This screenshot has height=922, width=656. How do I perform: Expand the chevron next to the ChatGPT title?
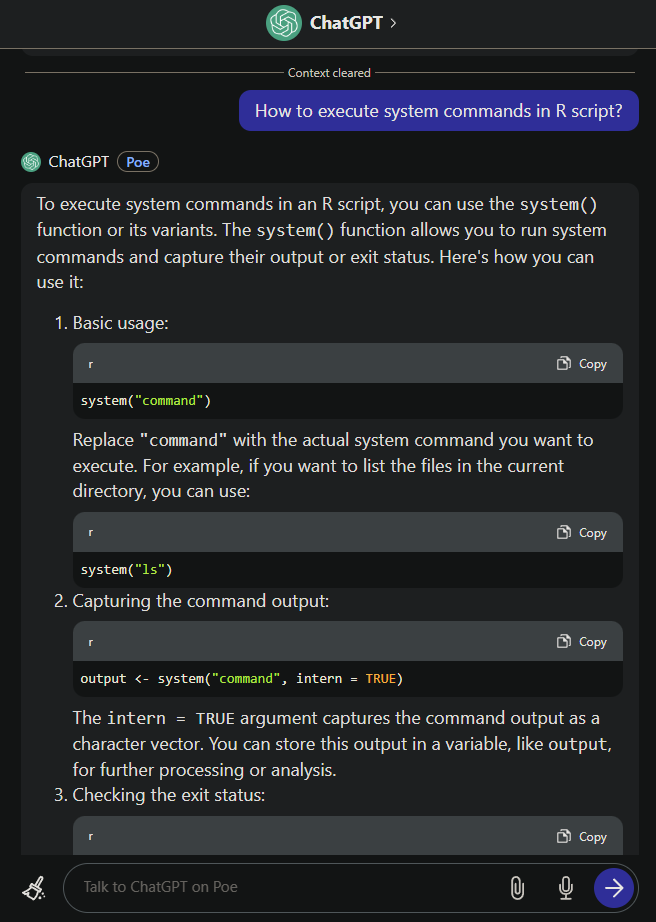(393, 23)
